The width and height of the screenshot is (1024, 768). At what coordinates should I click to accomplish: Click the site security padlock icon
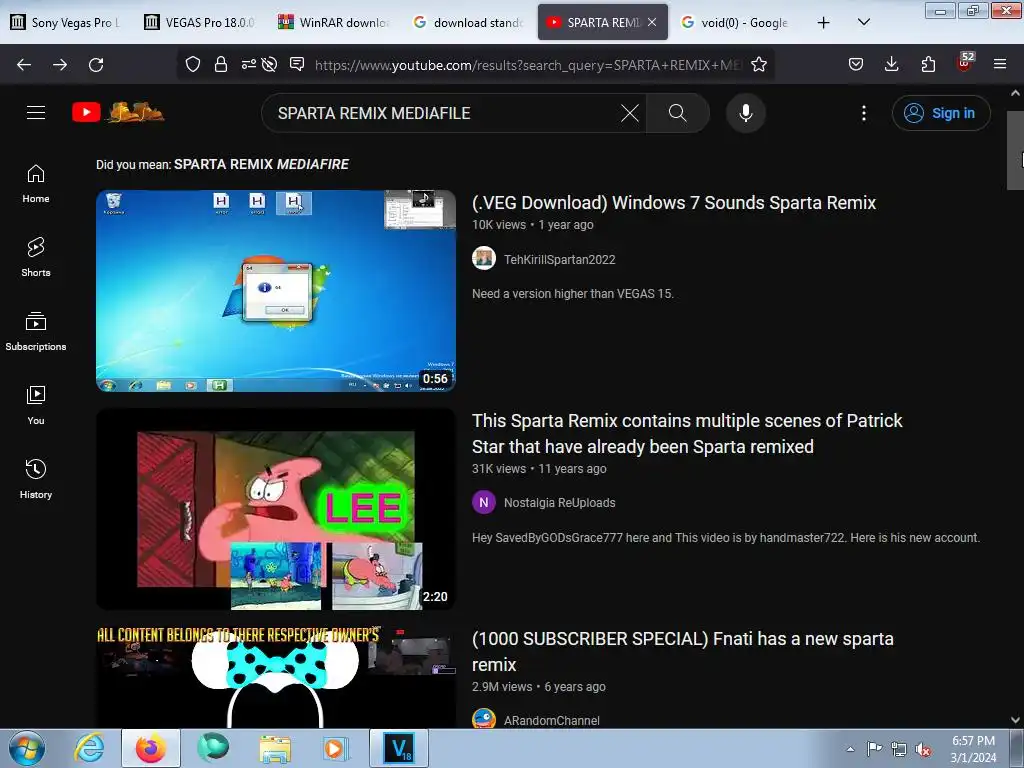221,64
